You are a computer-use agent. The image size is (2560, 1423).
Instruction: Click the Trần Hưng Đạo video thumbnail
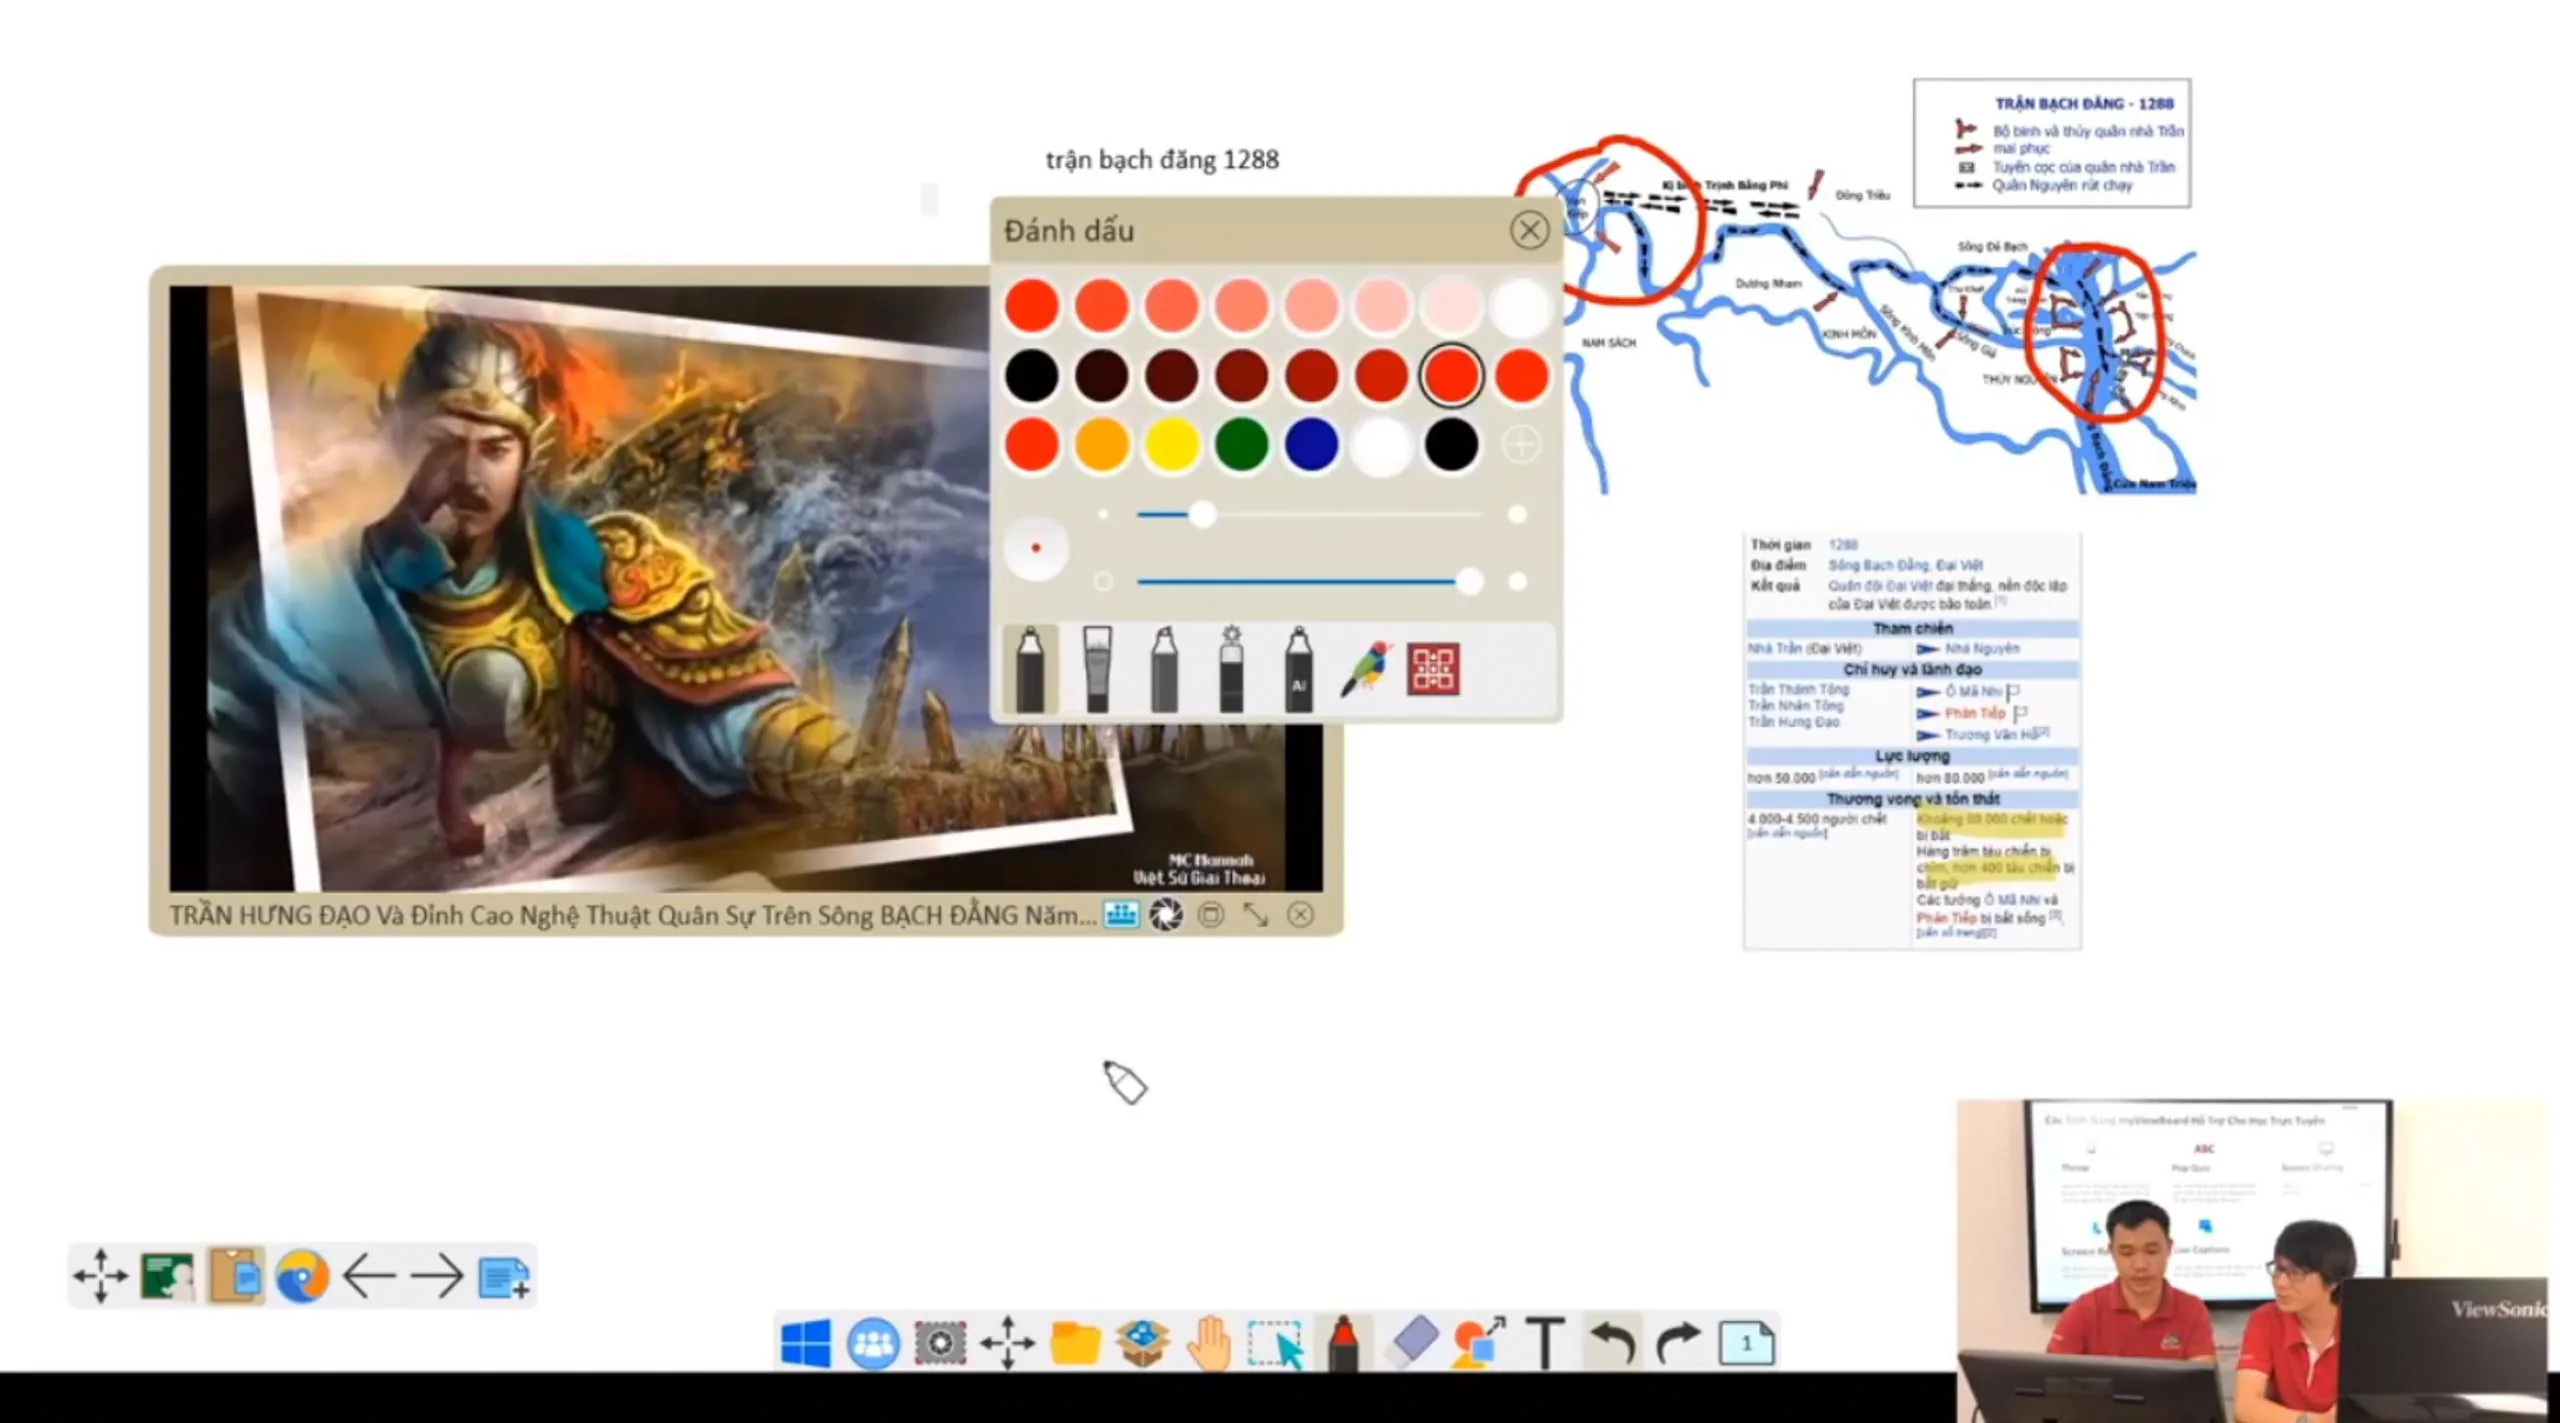(x=746, y=588)
